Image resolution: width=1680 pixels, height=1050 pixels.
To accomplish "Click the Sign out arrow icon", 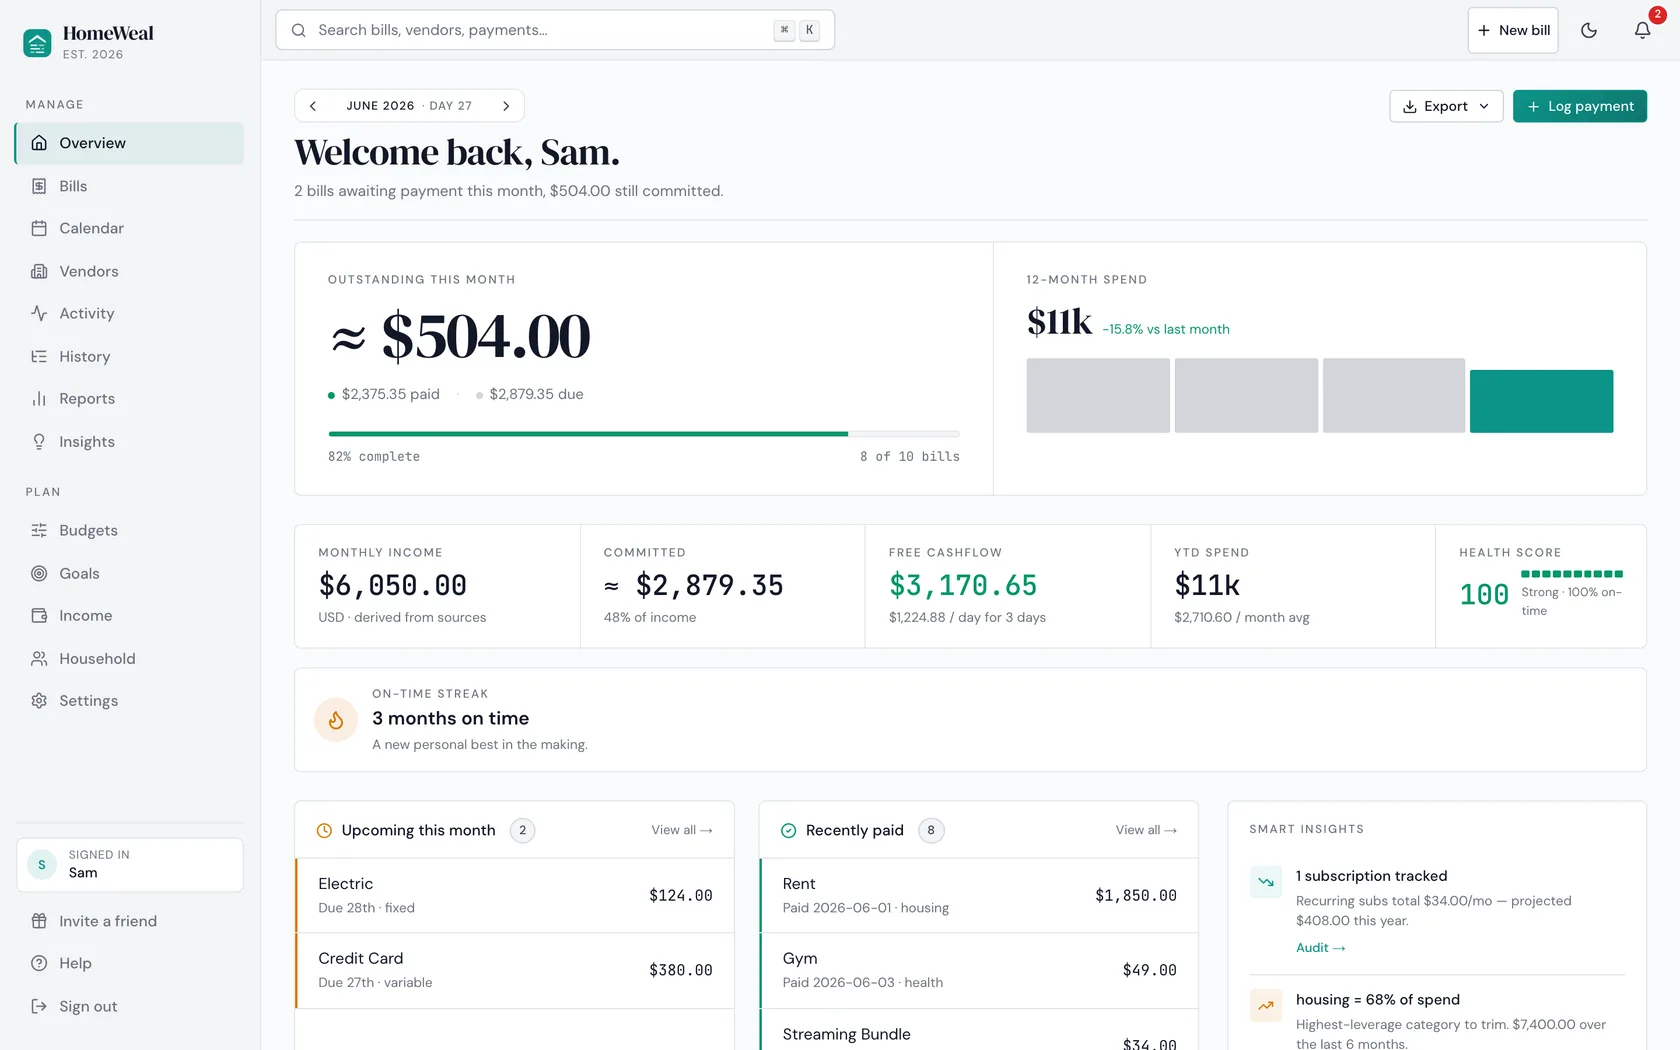I will click(x=39, y=1006).
